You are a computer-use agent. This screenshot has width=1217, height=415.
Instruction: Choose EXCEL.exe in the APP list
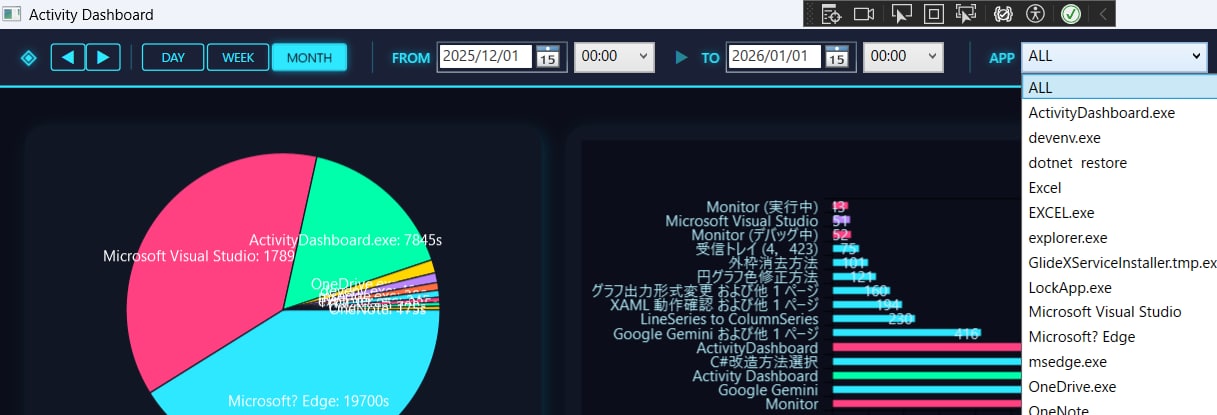coord(1119,213)
